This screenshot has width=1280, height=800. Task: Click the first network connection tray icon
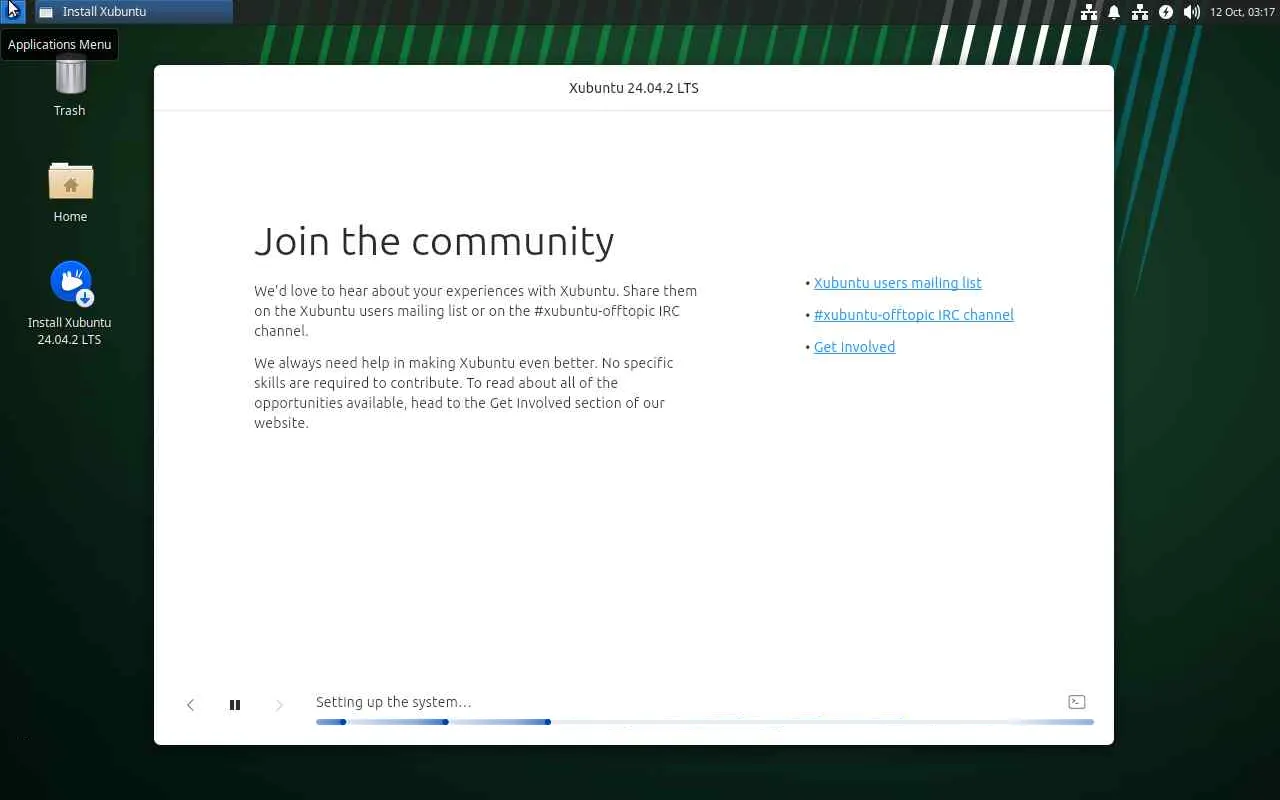(x=1089, y=12)
